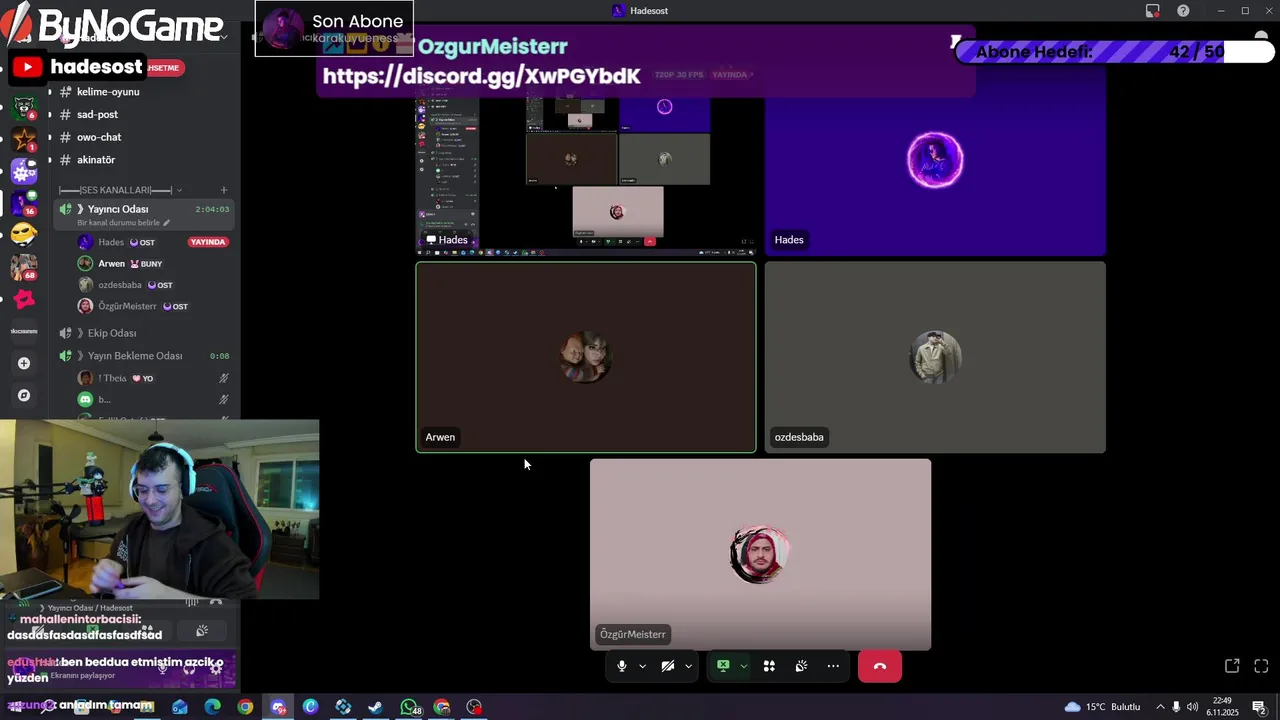Open the Discord help icon in the title bar

pos(1184,11)
